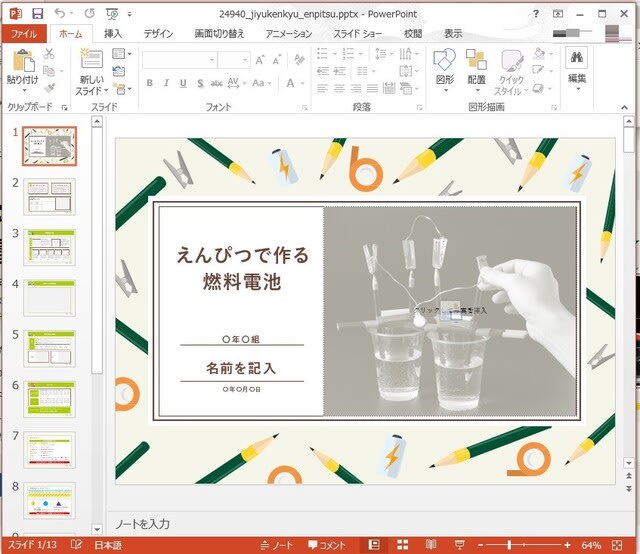This screenshot has width=640, height=554.
Task: Switch to the デザイン (Design) tab
Action: coord(158,33)
